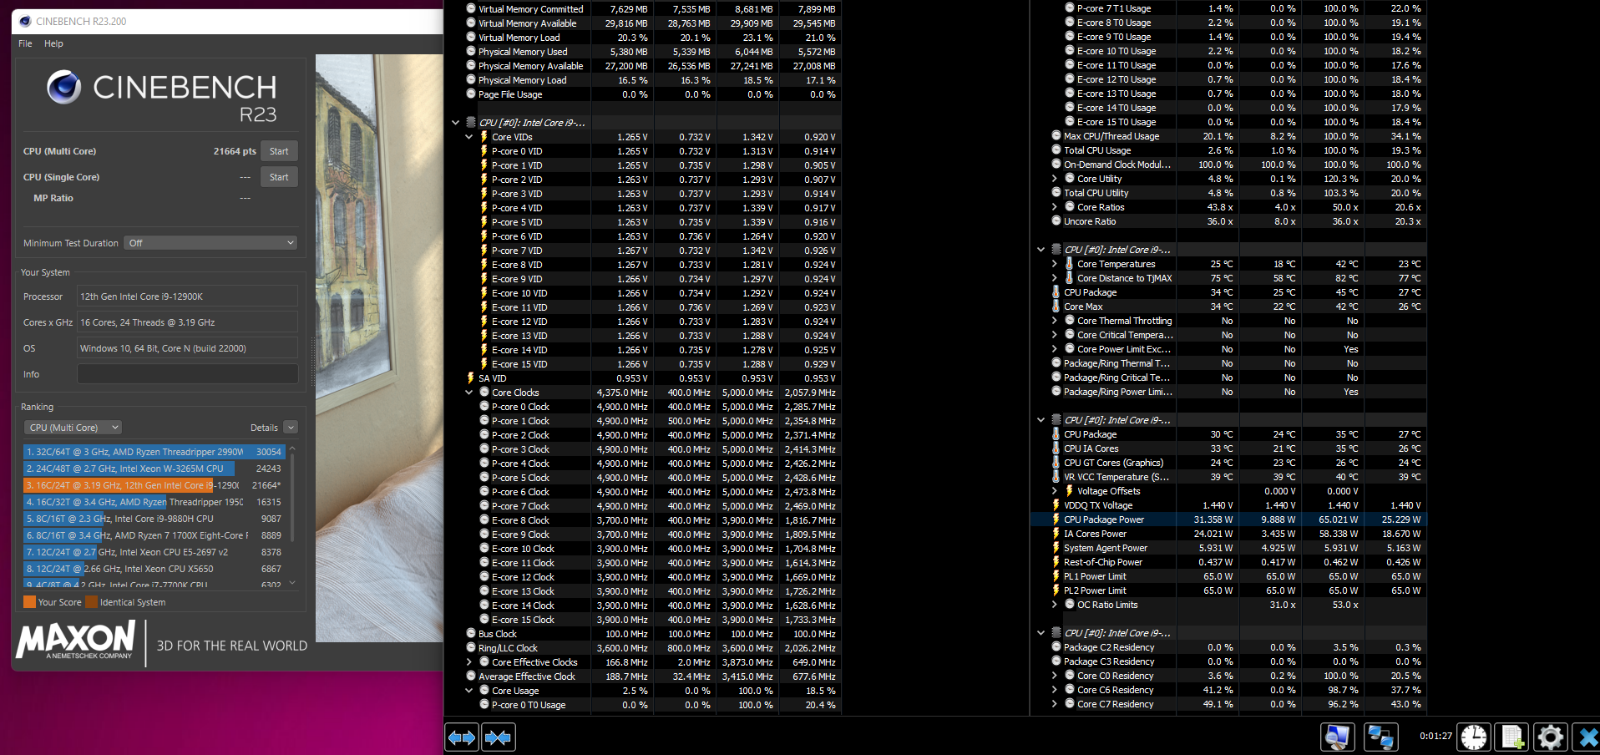The height and width of the screenshot is (755, 1600).
Task: Click the thermometer icon beside Core Max
Action: pyautogui.click(x=1055, y=307)
